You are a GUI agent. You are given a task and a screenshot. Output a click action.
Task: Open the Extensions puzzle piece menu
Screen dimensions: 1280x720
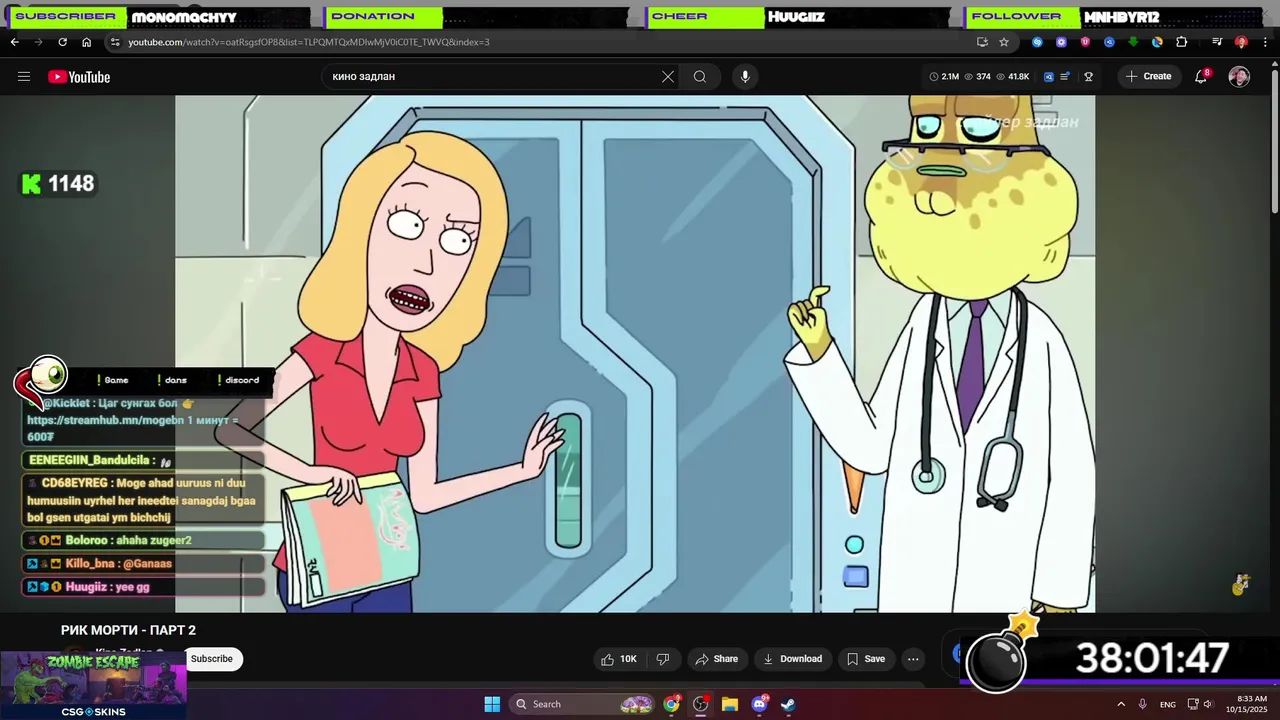pos(1181,42)
